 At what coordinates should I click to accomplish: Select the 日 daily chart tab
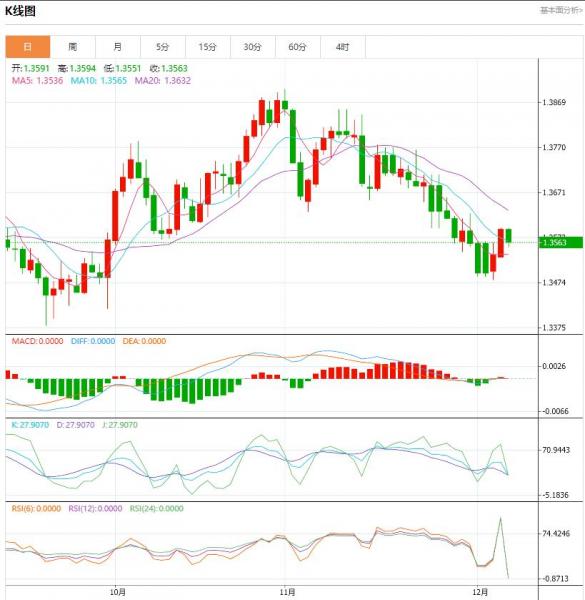(28, 47)
